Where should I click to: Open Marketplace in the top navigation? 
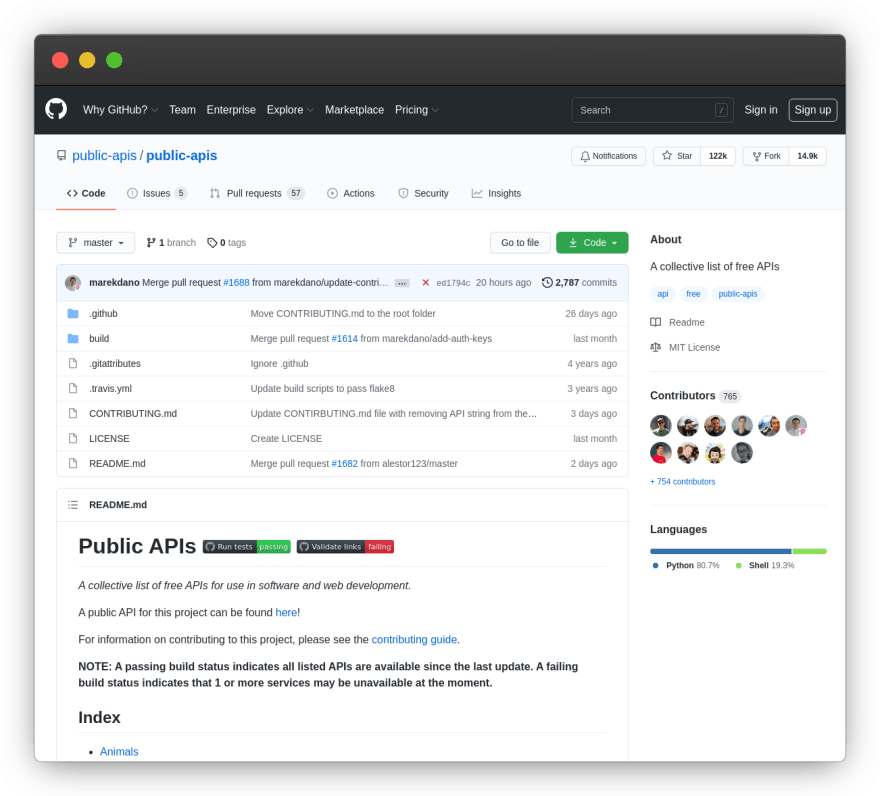[354, 110]
